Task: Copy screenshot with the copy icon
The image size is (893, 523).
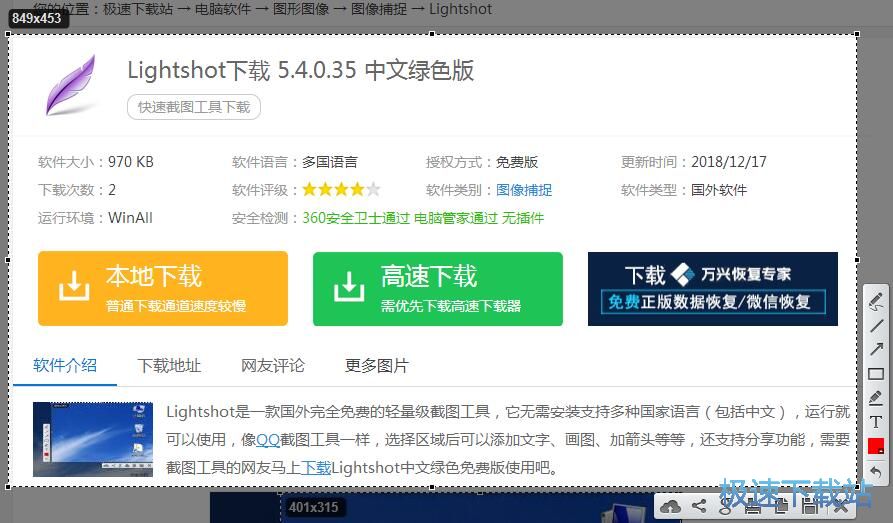Action: tap(781, 506)
